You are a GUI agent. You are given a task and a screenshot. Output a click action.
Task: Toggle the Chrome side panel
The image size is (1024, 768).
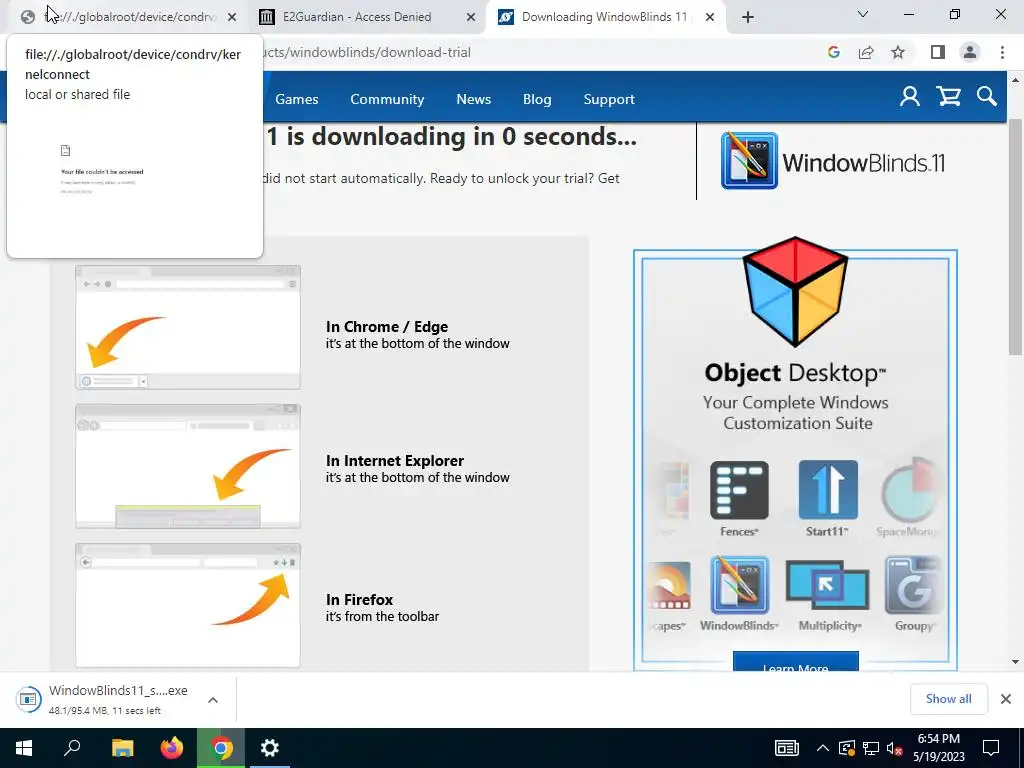(937, 52)
